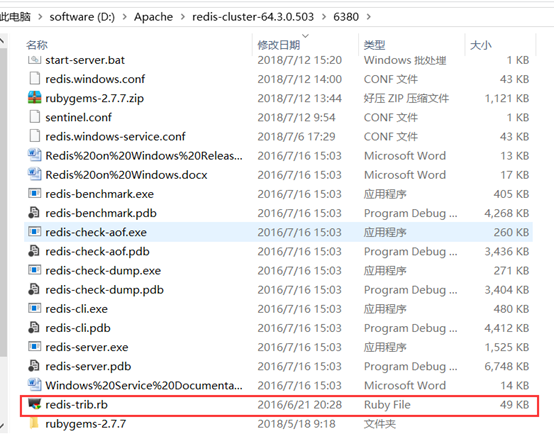
Task: Click the left pane scrollbar thumb
Action: [x=3, y=201]
